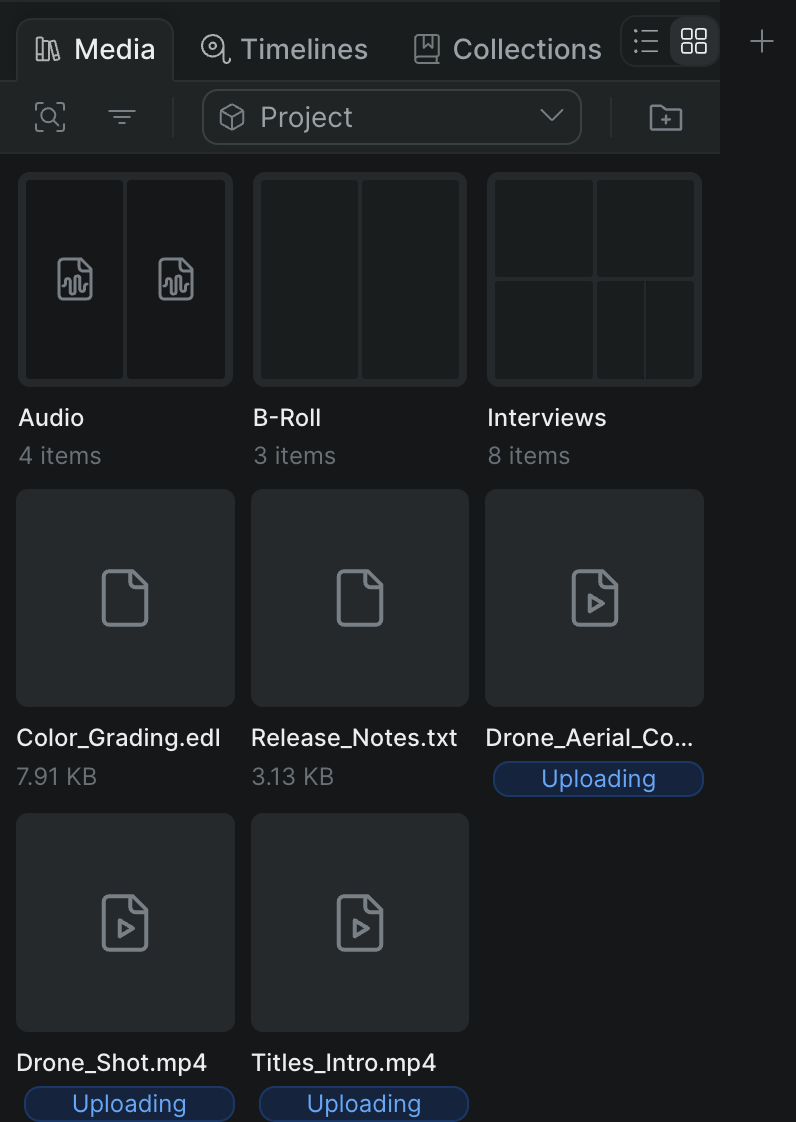Screen dimensions: 796x1122
Task: Click the Release_Notes.txt file name
Action: click(x=354, y=738)
